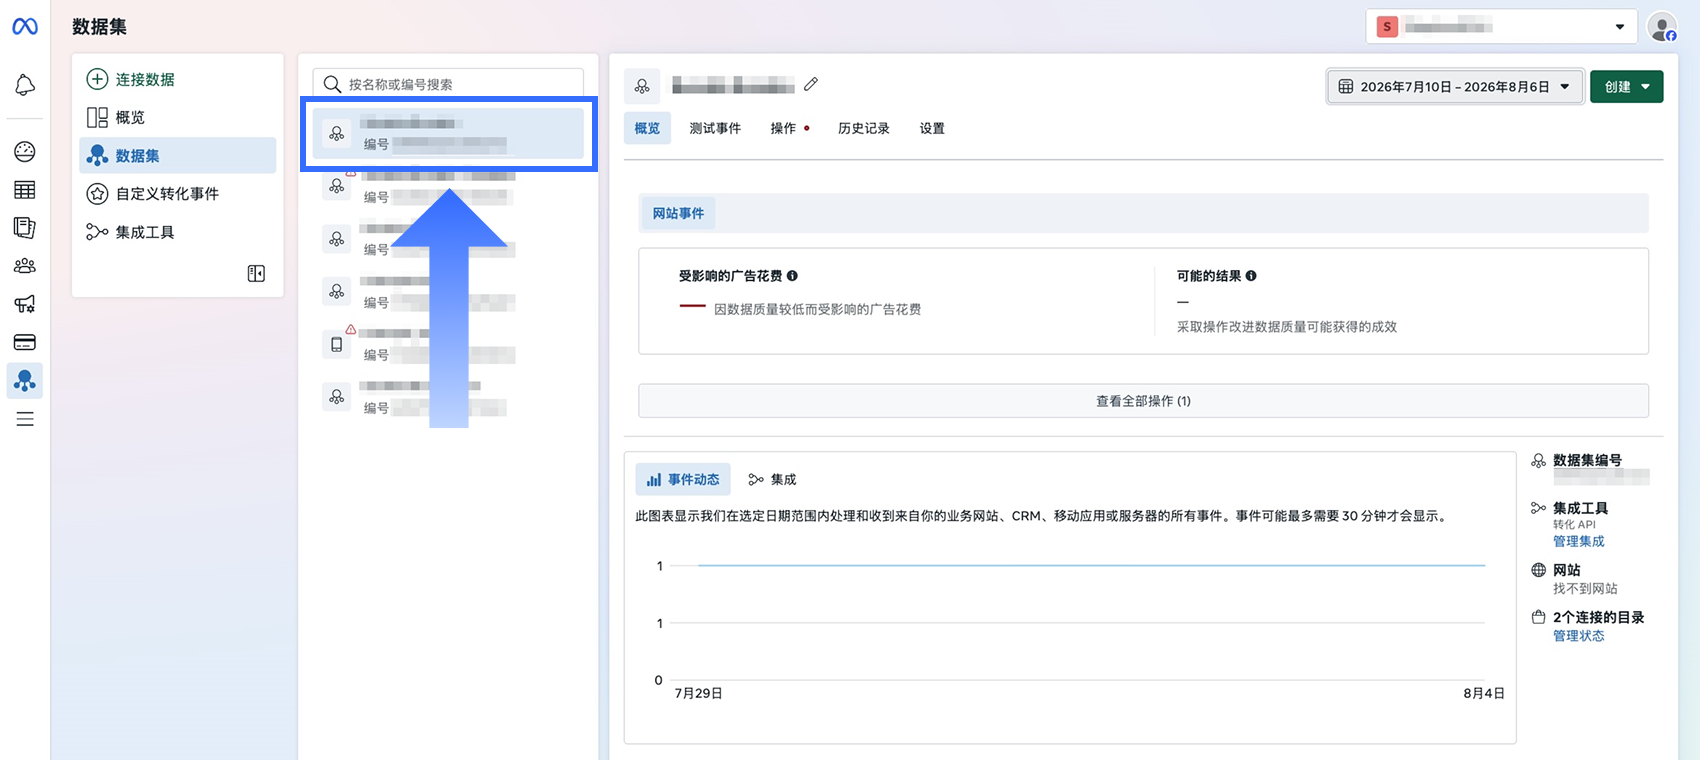Open the gauge dashboard icon in left rail
The image size is (1700, 760).
click(x=25, y=151)
